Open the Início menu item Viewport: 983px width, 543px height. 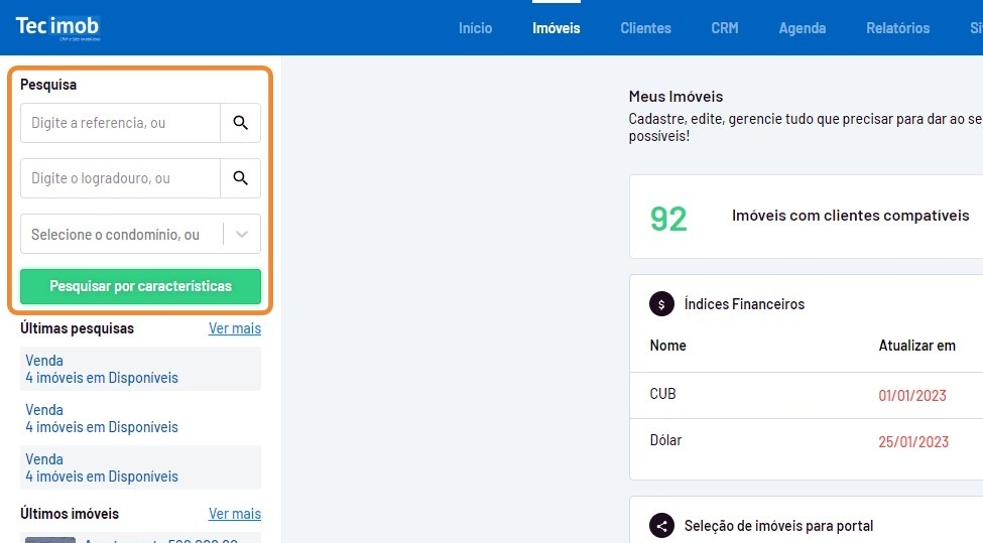(475, 28)
